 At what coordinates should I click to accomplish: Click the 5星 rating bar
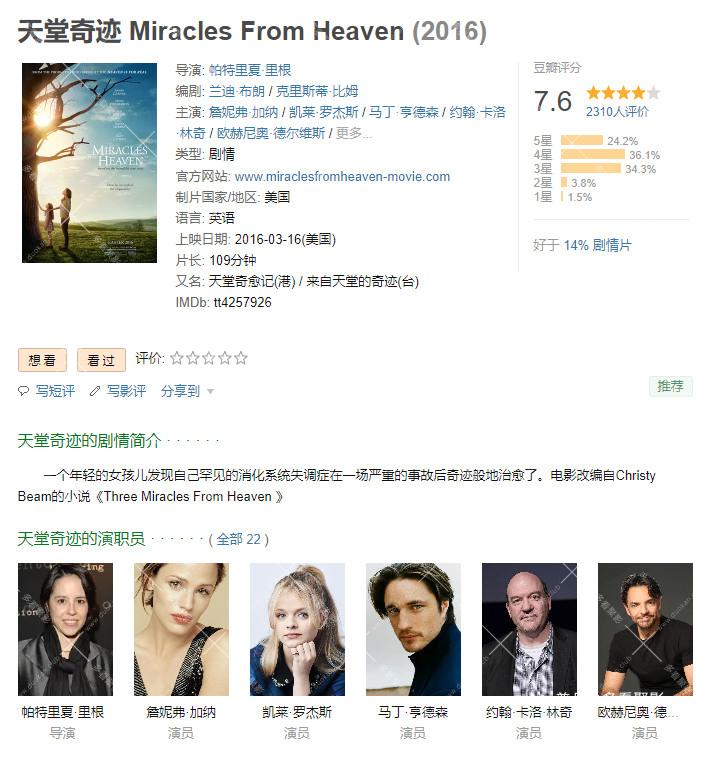pos(582,140)
